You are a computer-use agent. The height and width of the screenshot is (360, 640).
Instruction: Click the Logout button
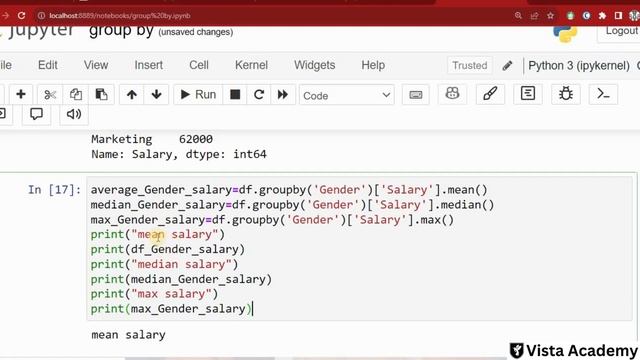coord(620,32)
